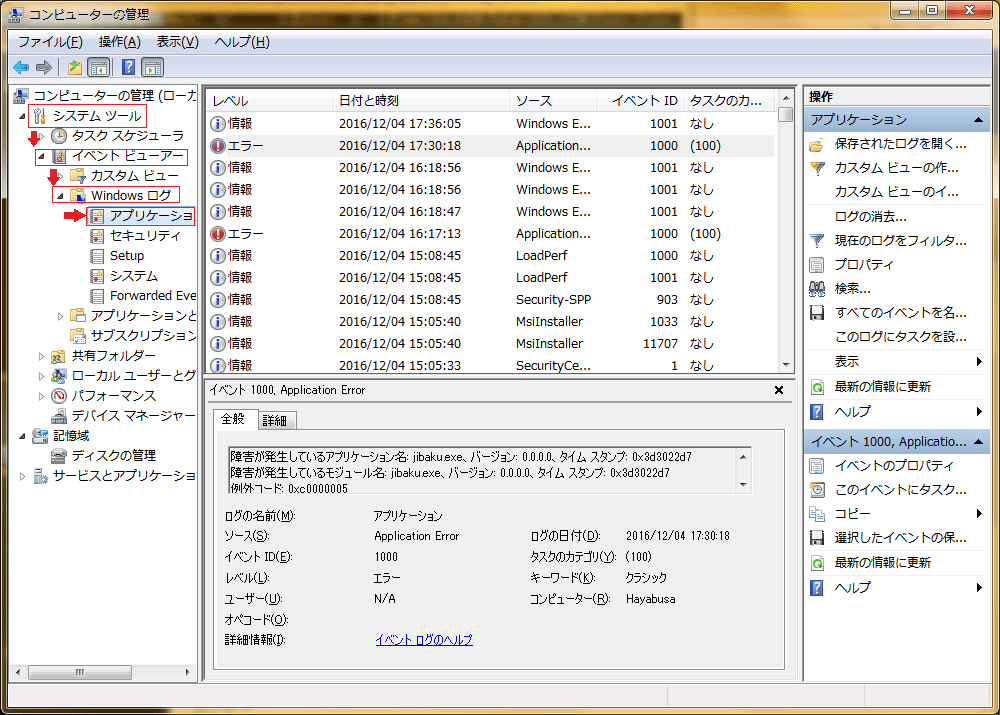Click the up-one-level folder toolbar icon
This screenshot has width=1000, height=715.
[75, 67]
